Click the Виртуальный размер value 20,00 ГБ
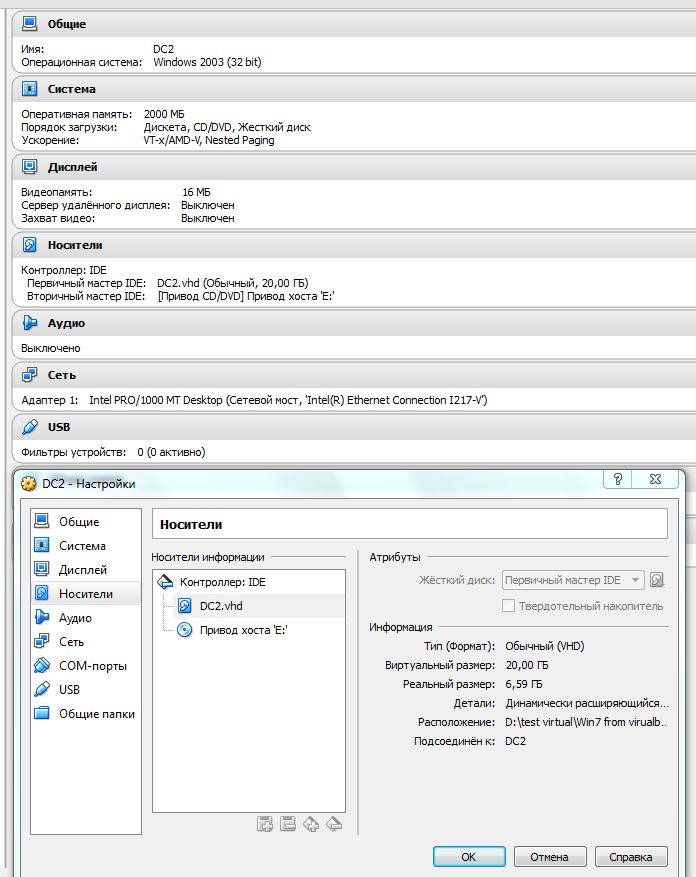This screenshot has height=877, width=696. 526,665
